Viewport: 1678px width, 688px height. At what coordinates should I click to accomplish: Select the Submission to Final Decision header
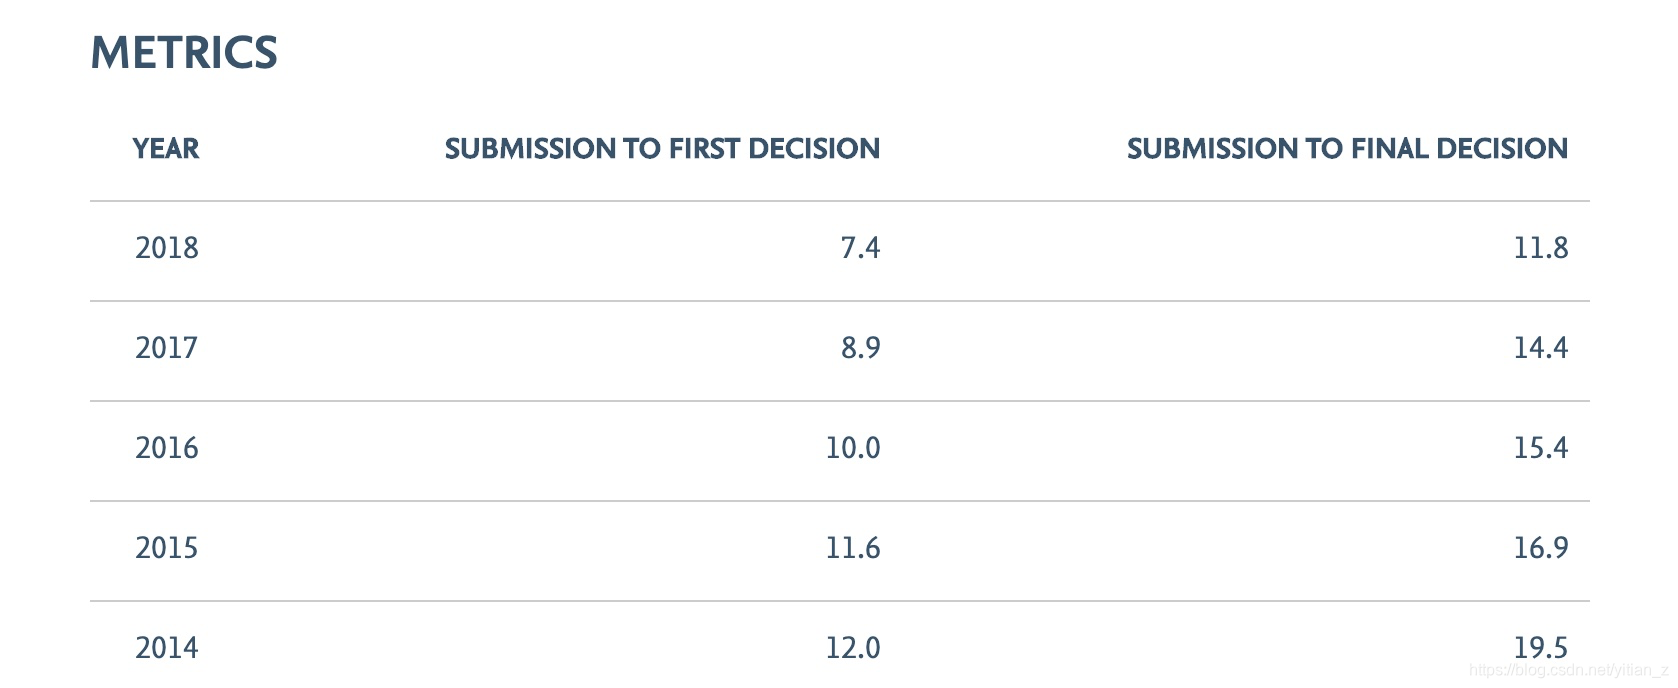[x=1347, y=149]
